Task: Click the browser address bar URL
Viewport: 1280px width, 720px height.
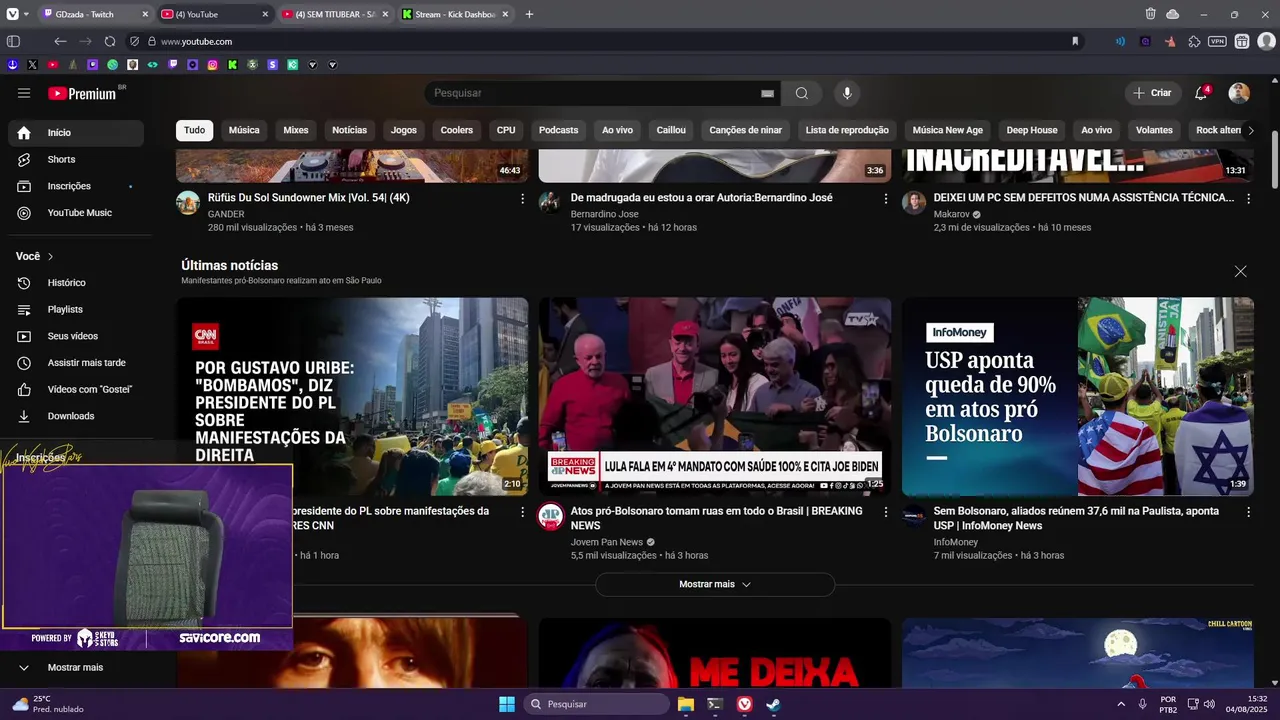Action: coord(196,41)
